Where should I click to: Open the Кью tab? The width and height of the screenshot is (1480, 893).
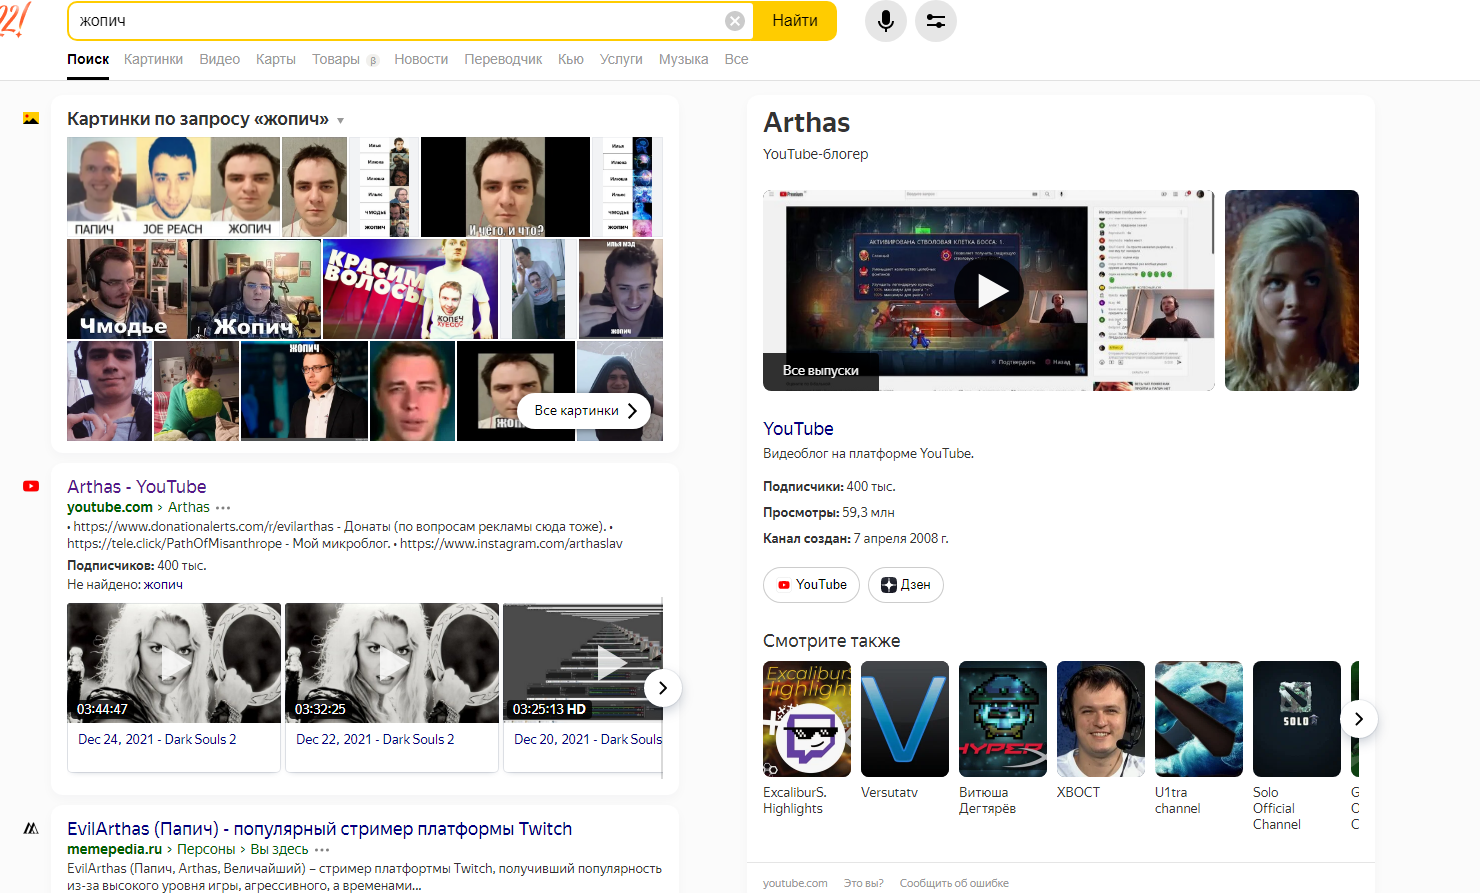(x=571, y=59)
